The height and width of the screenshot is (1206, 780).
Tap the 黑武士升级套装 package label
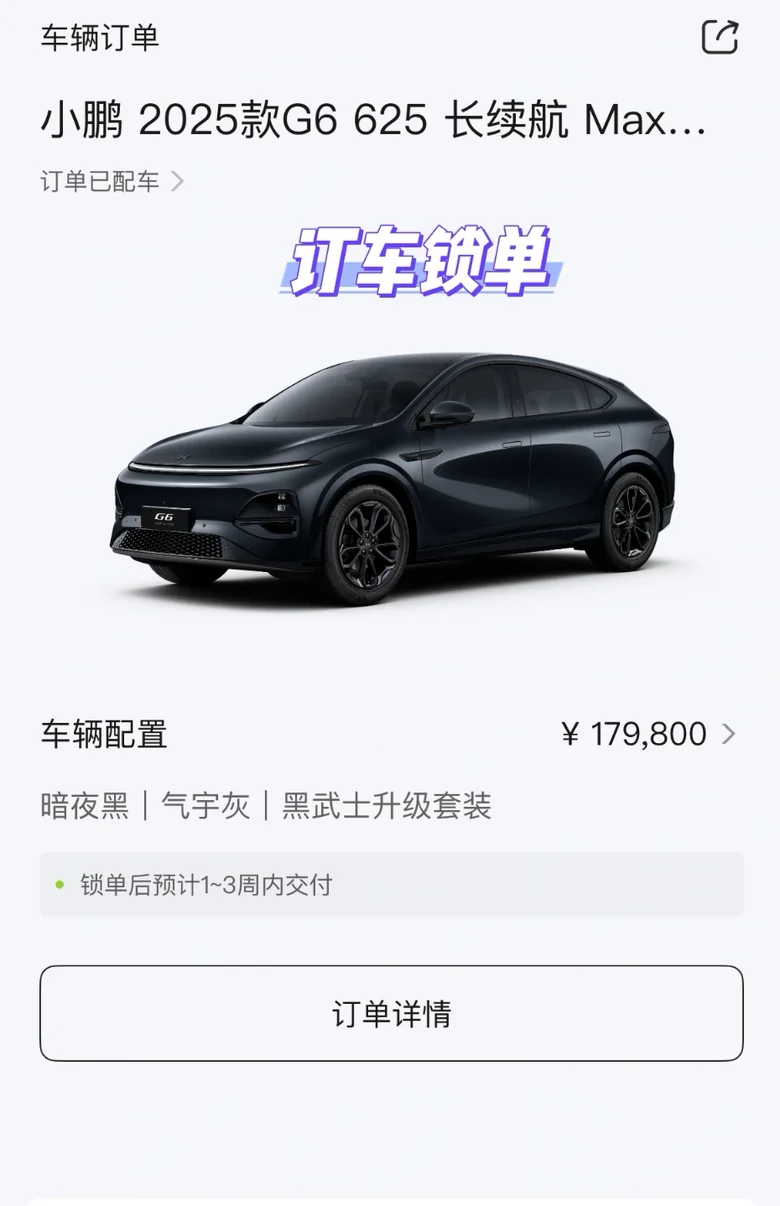pos(387,806)
